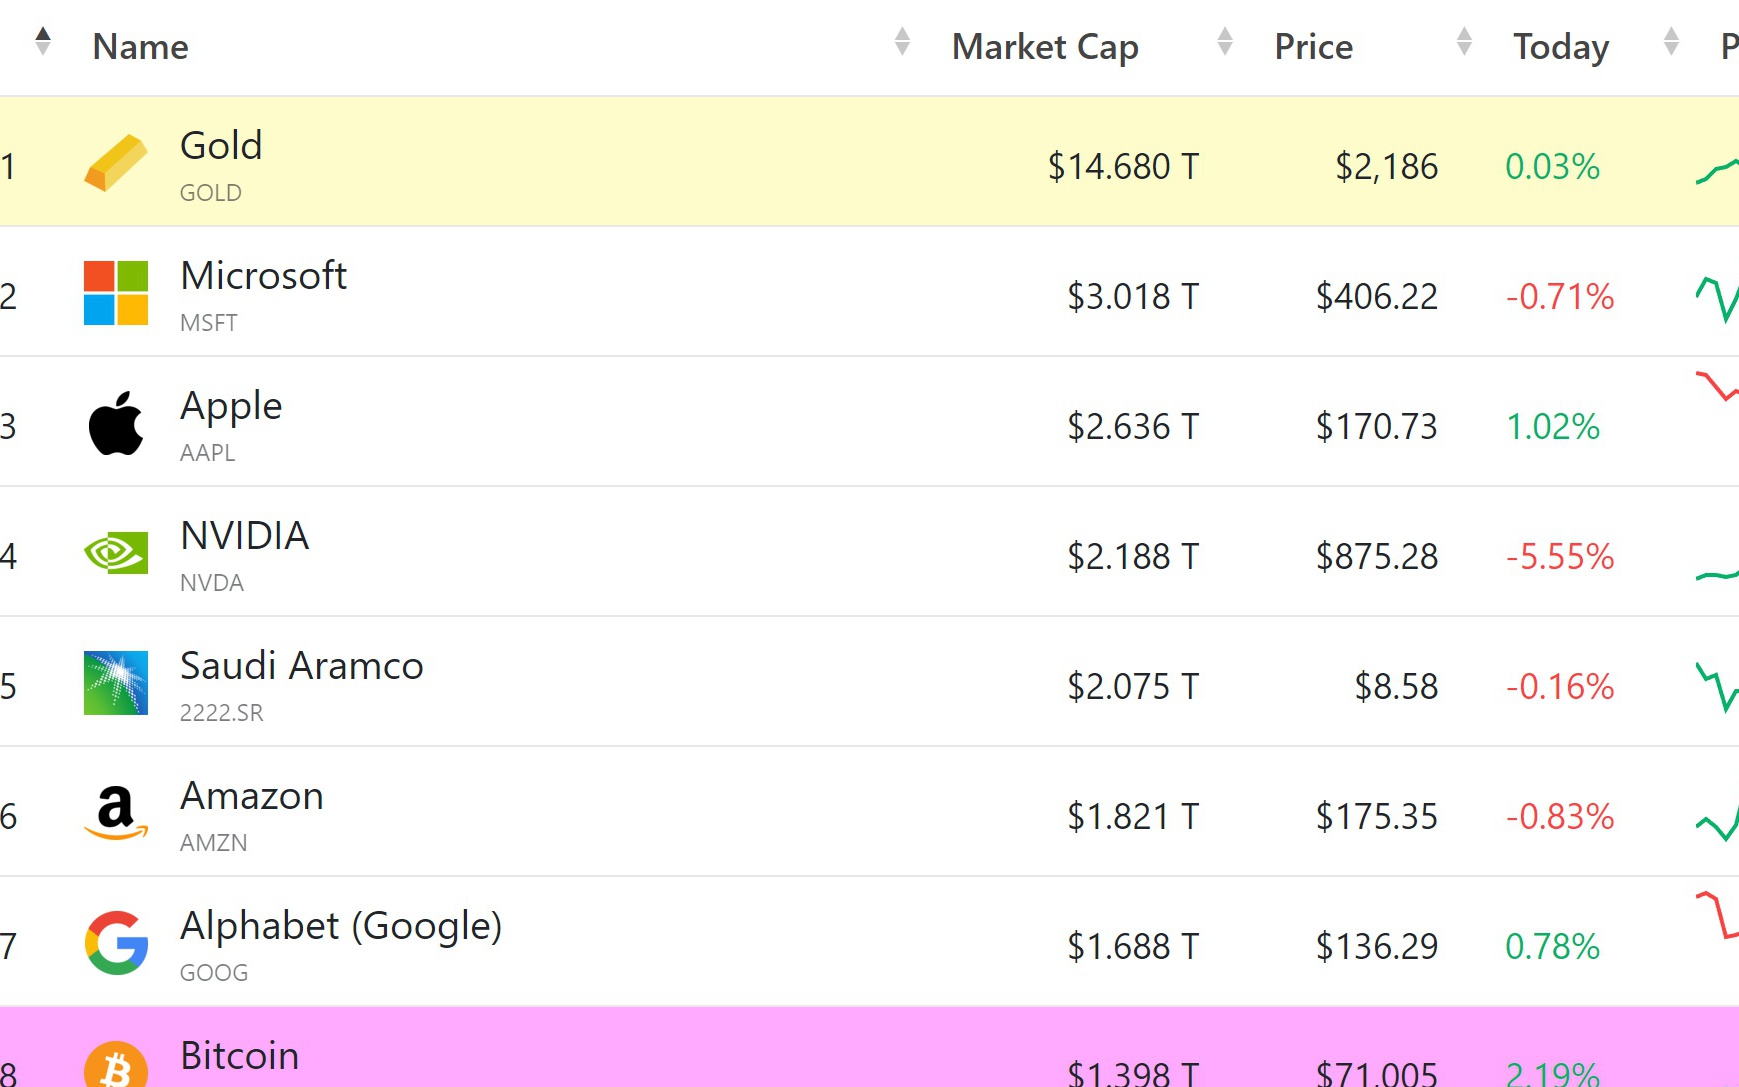Click the Bitcoin orange logo
1739x1087 pixels.
pyautogui.click(x=116, y=1064)
